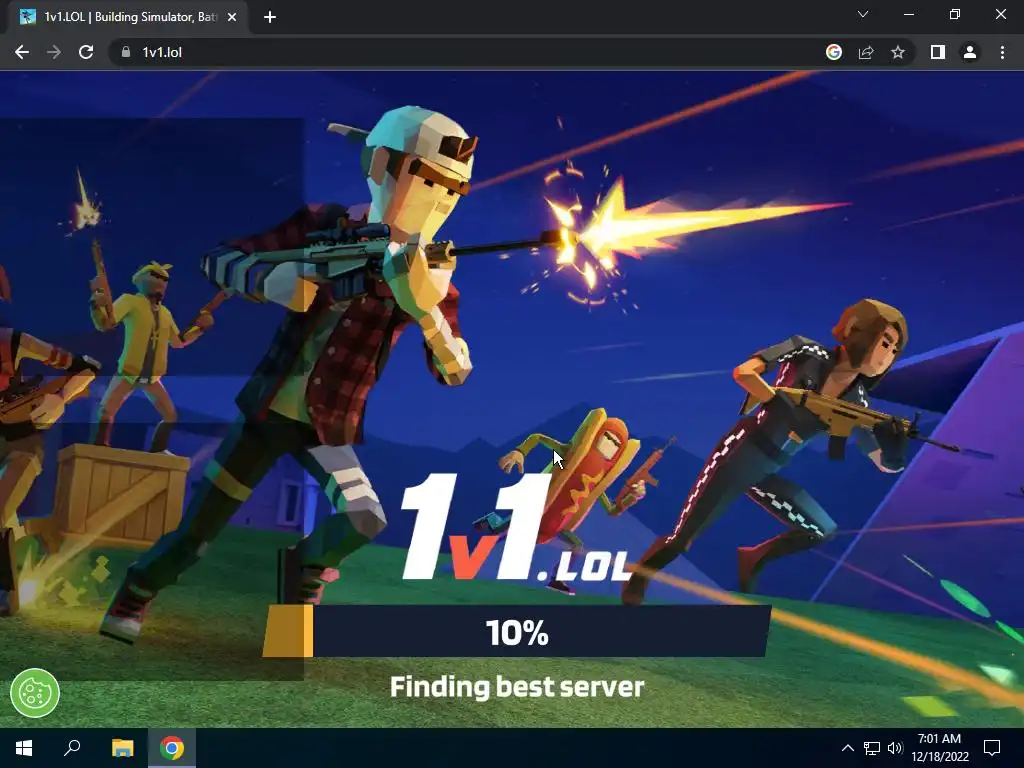View site information via the lock icon
The height and width of the screenshot is (768, 1024).
tap(126, 52)
